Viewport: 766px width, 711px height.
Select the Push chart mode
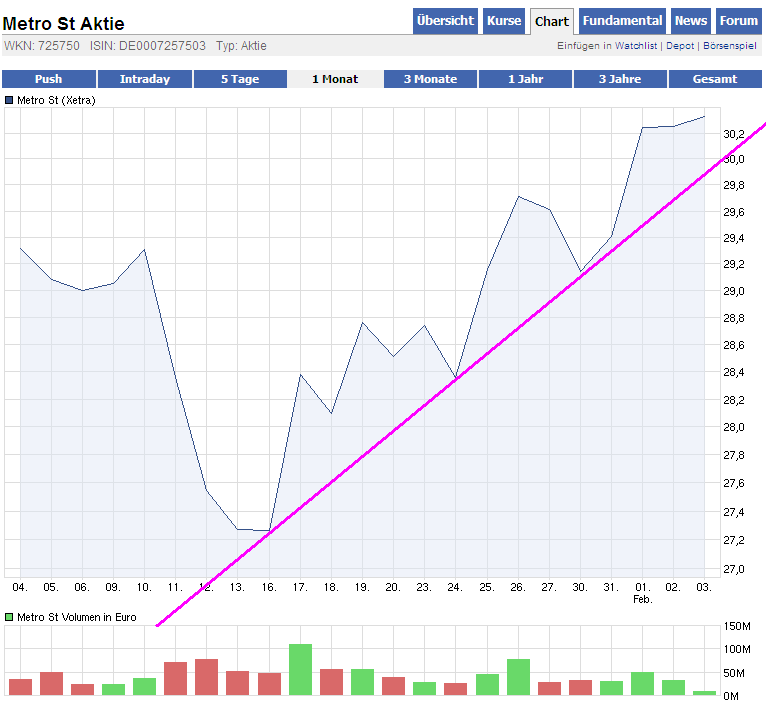point(48,79)
